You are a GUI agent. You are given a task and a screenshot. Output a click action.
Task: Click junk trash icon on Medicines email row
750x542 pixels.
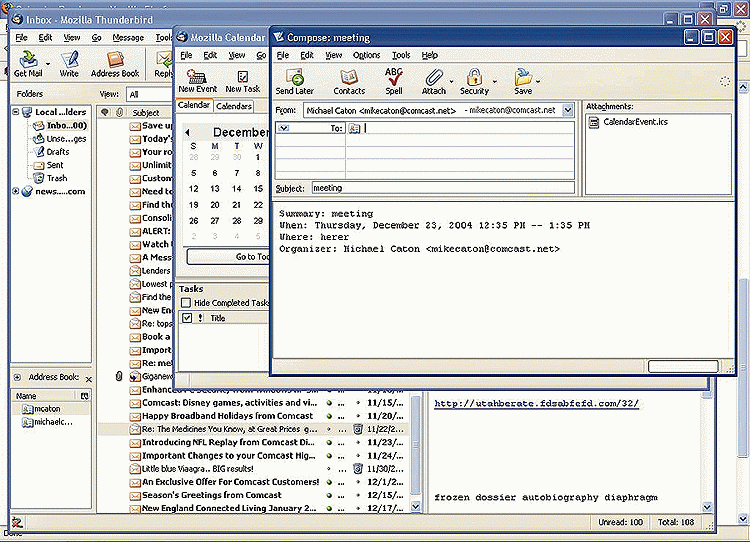[x=357, y=429]
